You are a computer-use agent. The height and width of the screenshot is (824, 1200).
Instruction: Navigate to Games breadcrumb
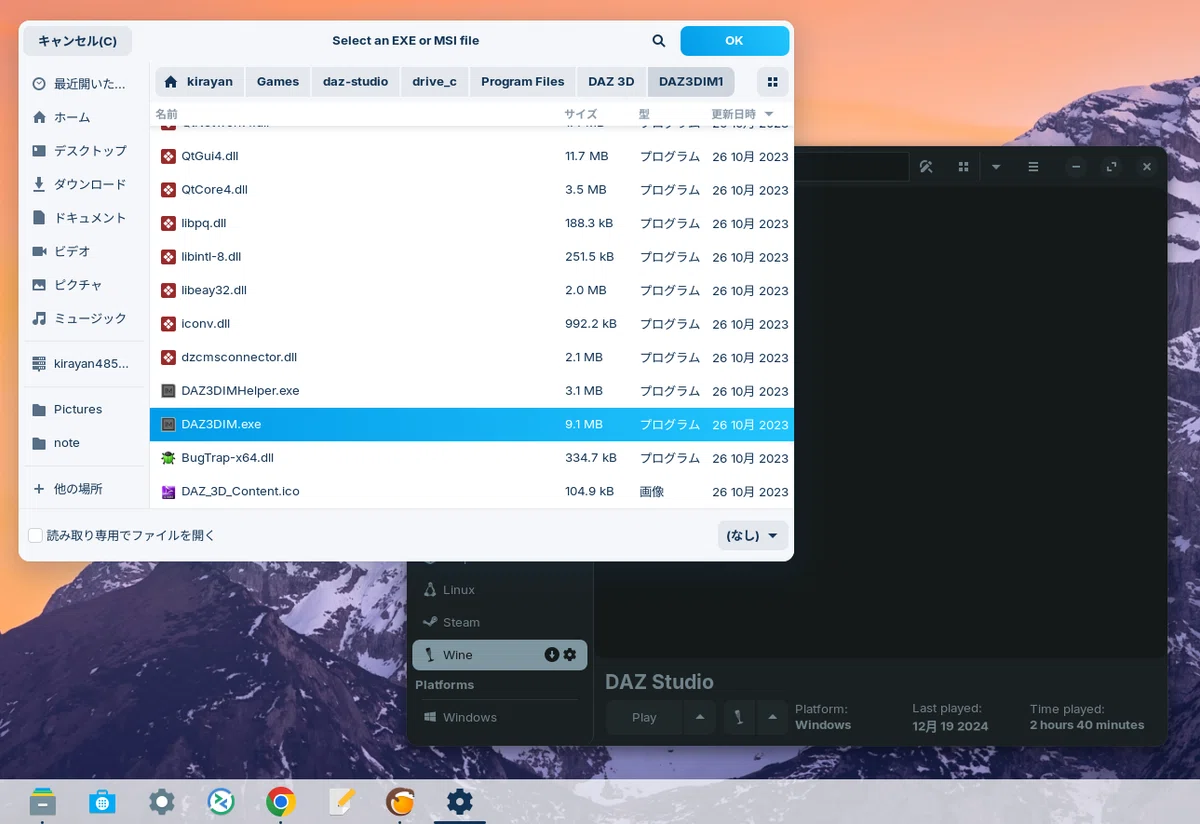(x=278, y=82)
